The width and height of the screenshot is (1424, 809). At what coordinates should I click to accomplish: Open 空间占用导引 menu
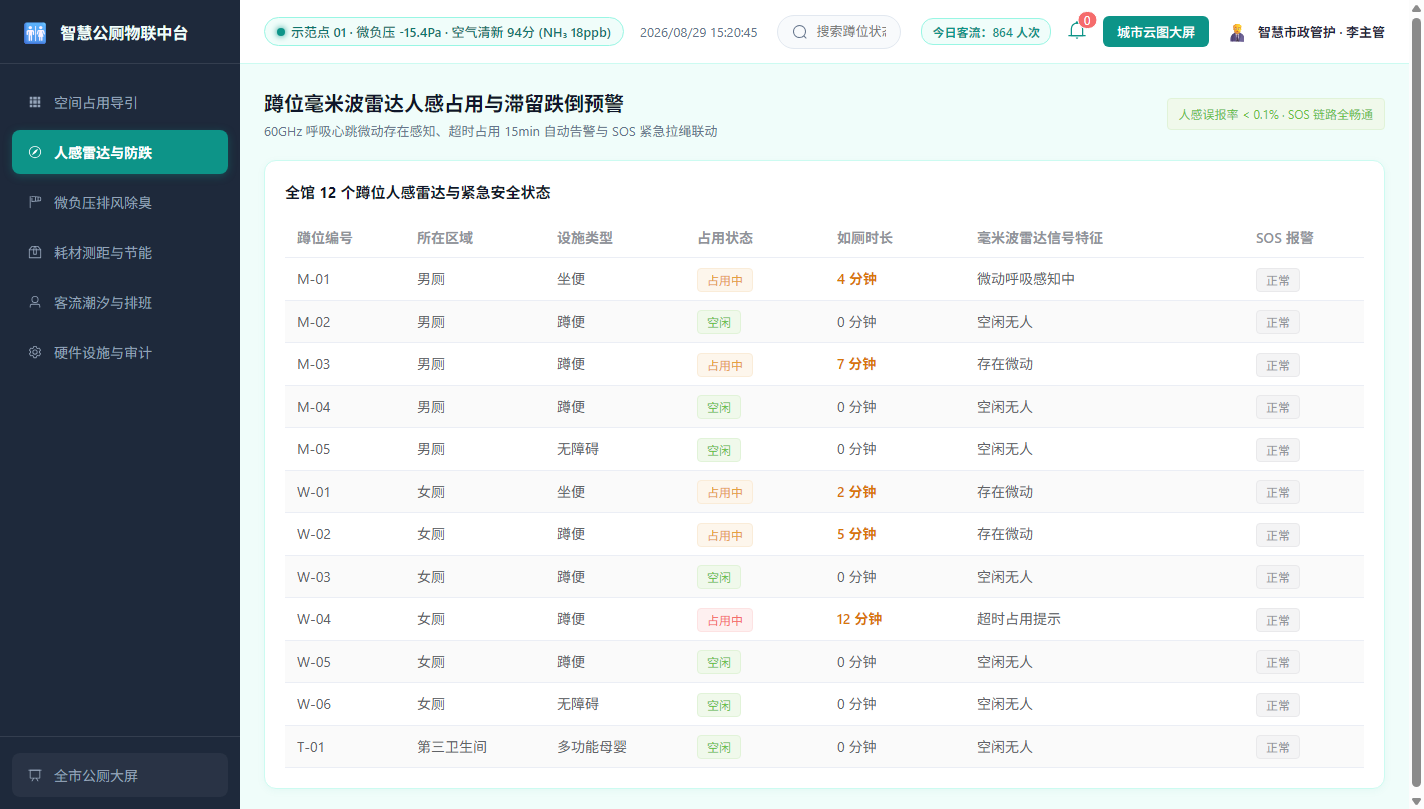tap(120, 102)
